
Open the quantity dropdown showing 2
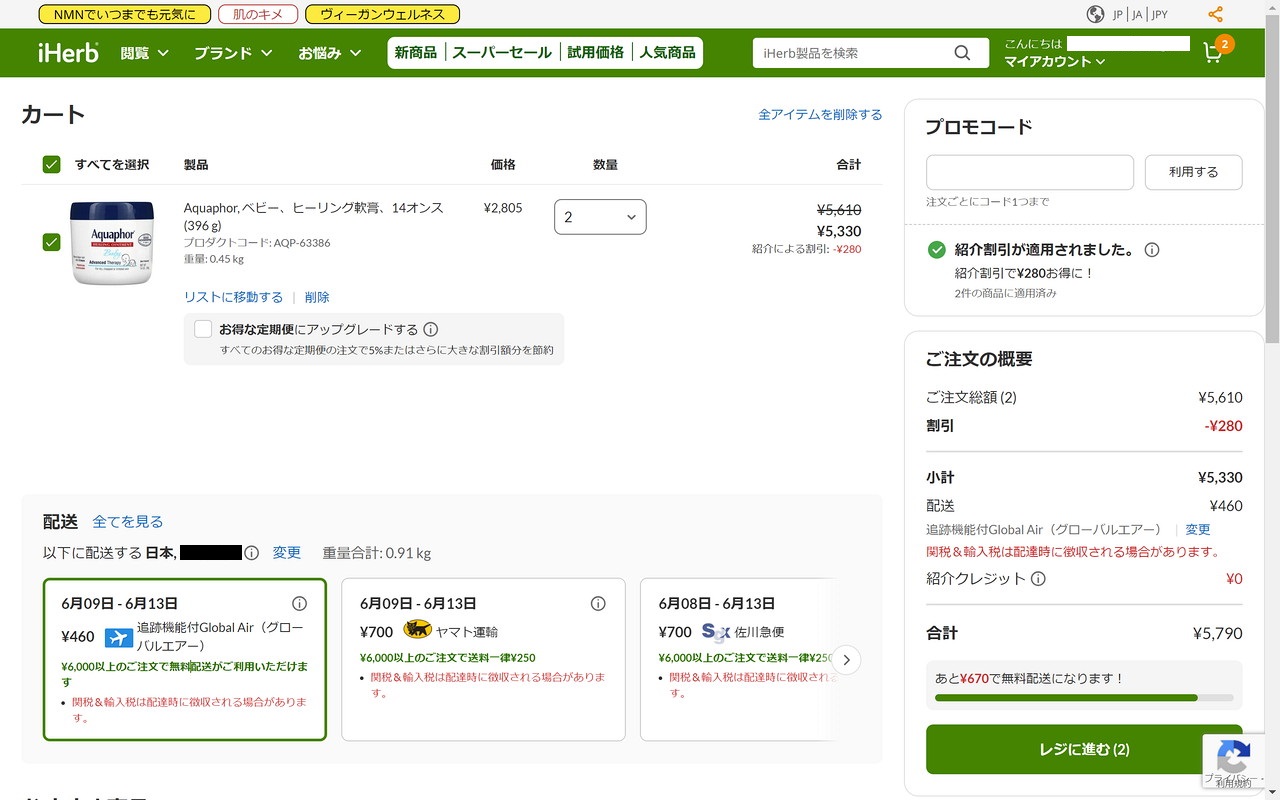click(x=600, y=217)
